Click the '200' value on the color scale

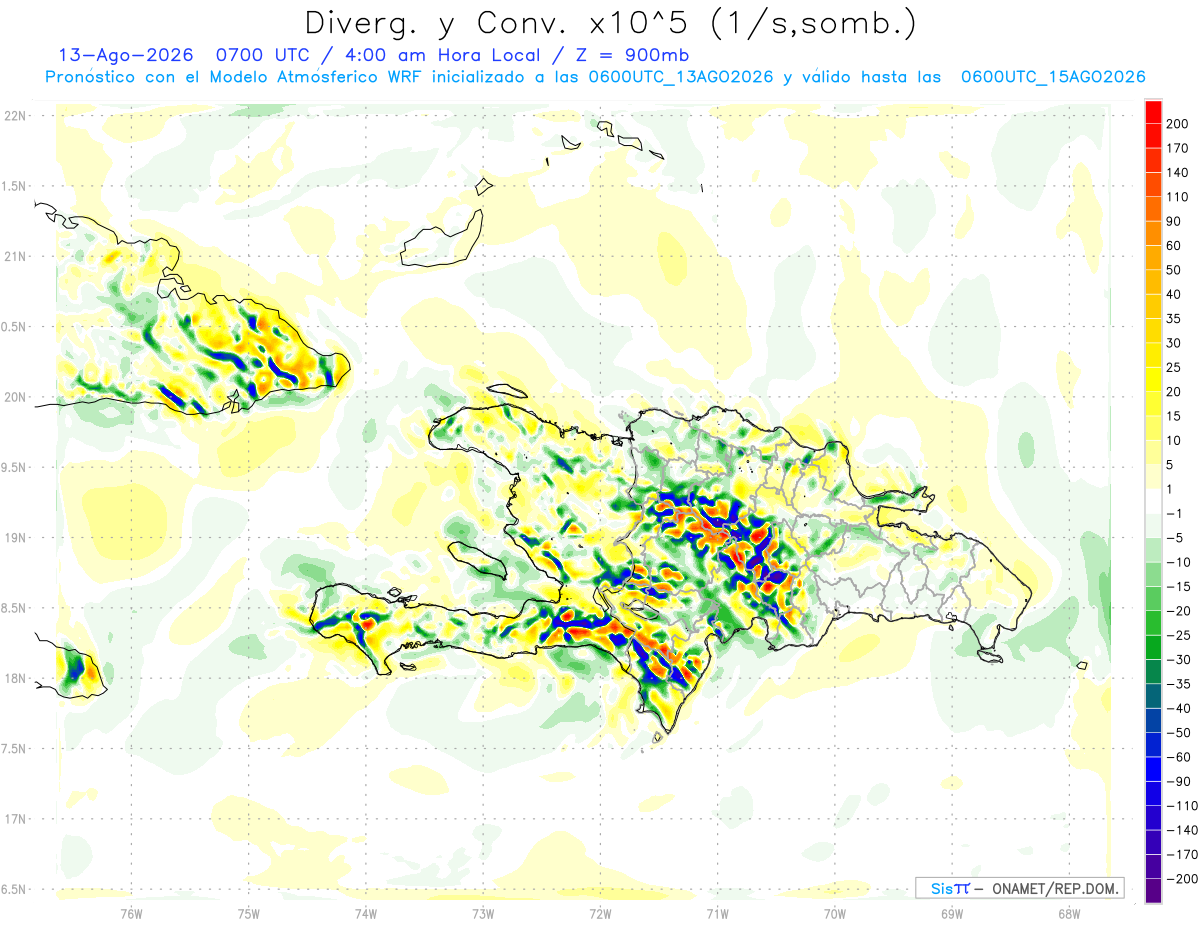point(1177,124)
